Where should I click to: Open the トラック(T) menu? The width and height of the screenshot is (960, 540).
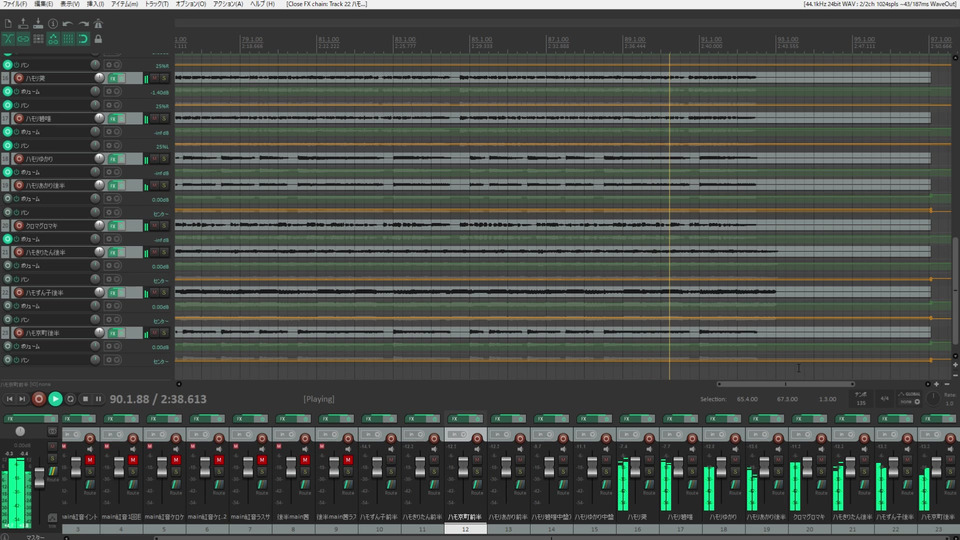(x=156, y=4)
